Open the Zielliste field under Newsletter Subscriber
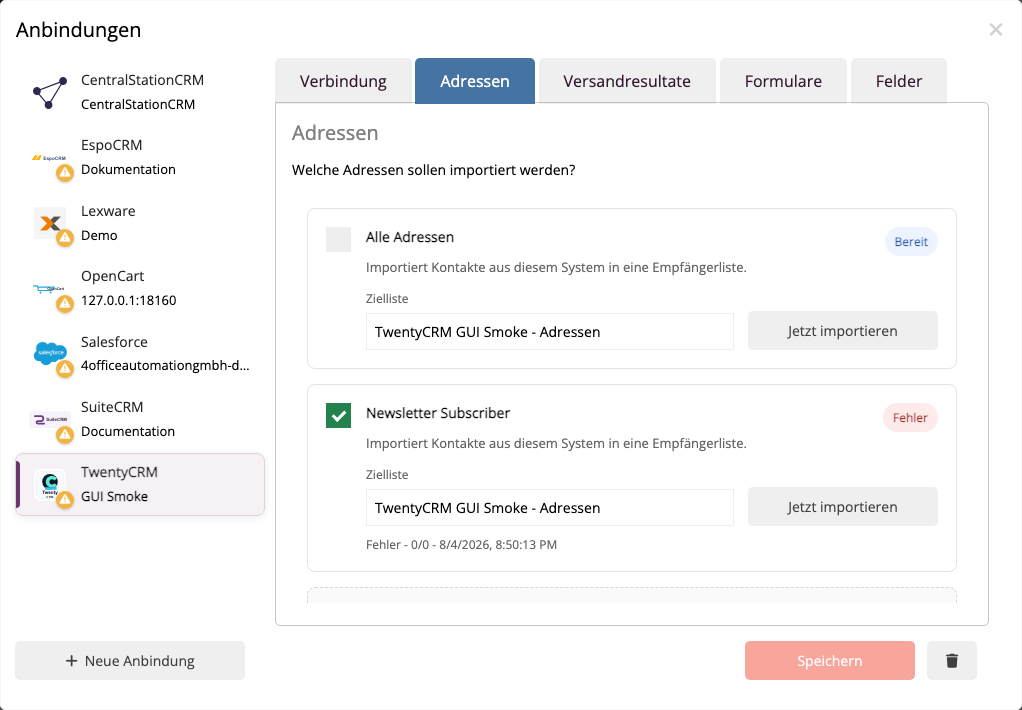The image size is (1022, 710). pos(549,508)
